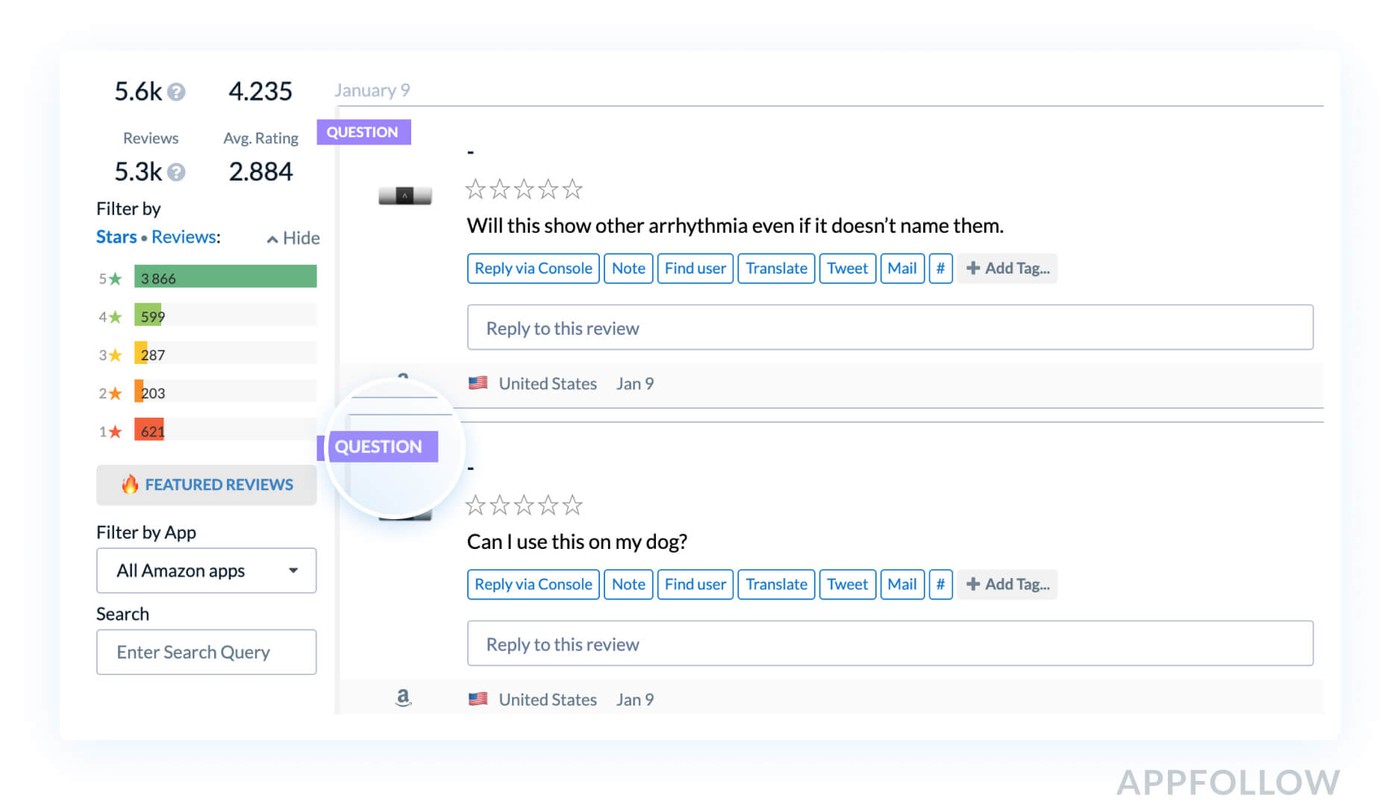The width and height of the screenshot is (1400, 810).
Task: Open the Featured Reviews button
Action: (x=206, y=485)
